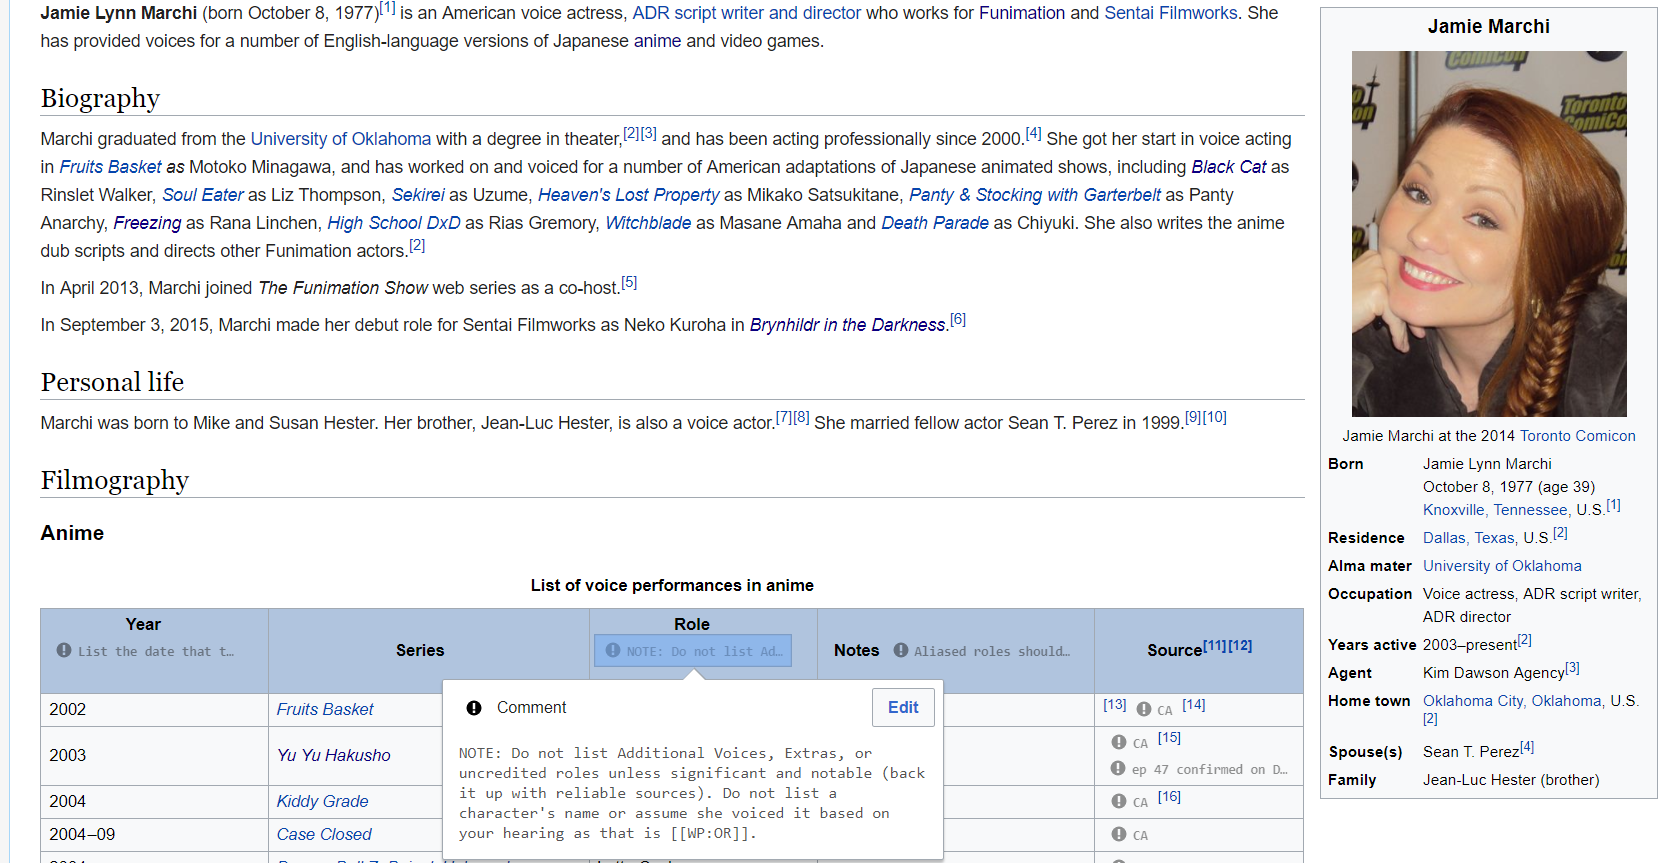The width and height of the screenshot is (1664, 863).
Task: Open University of Oklahoma link in Biography paragraph
Action: click(341, 139)
